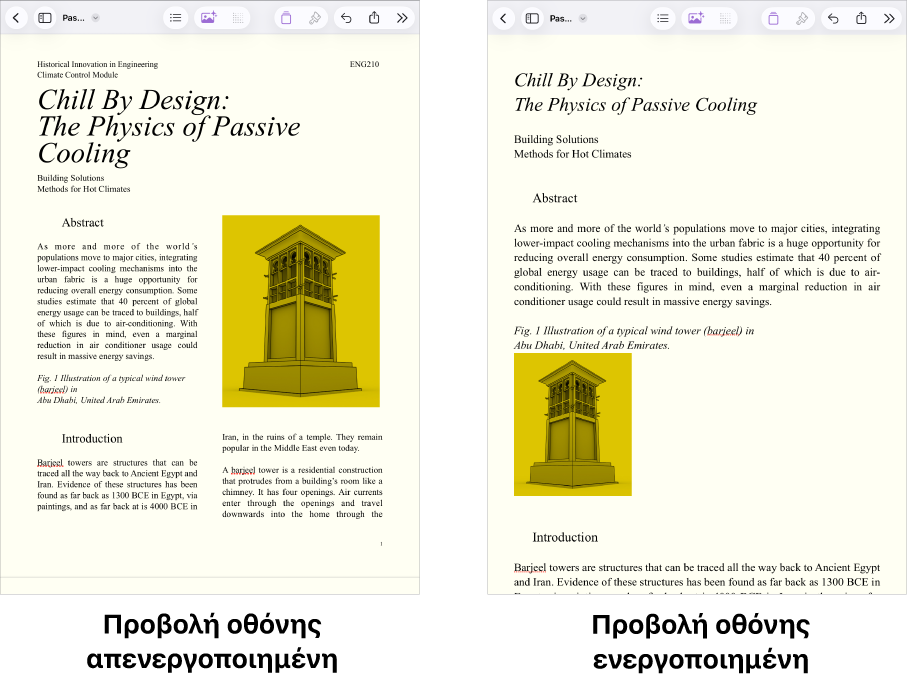Click the format paintbrush in left window
Viewport: 907px width, 684px height.
pos(314,18)
